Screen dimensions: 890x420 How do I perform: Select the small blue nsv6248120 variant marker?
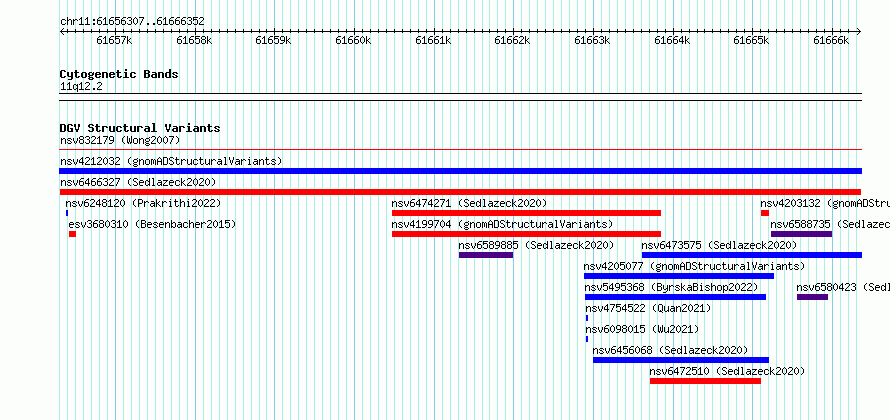(67, 213)
